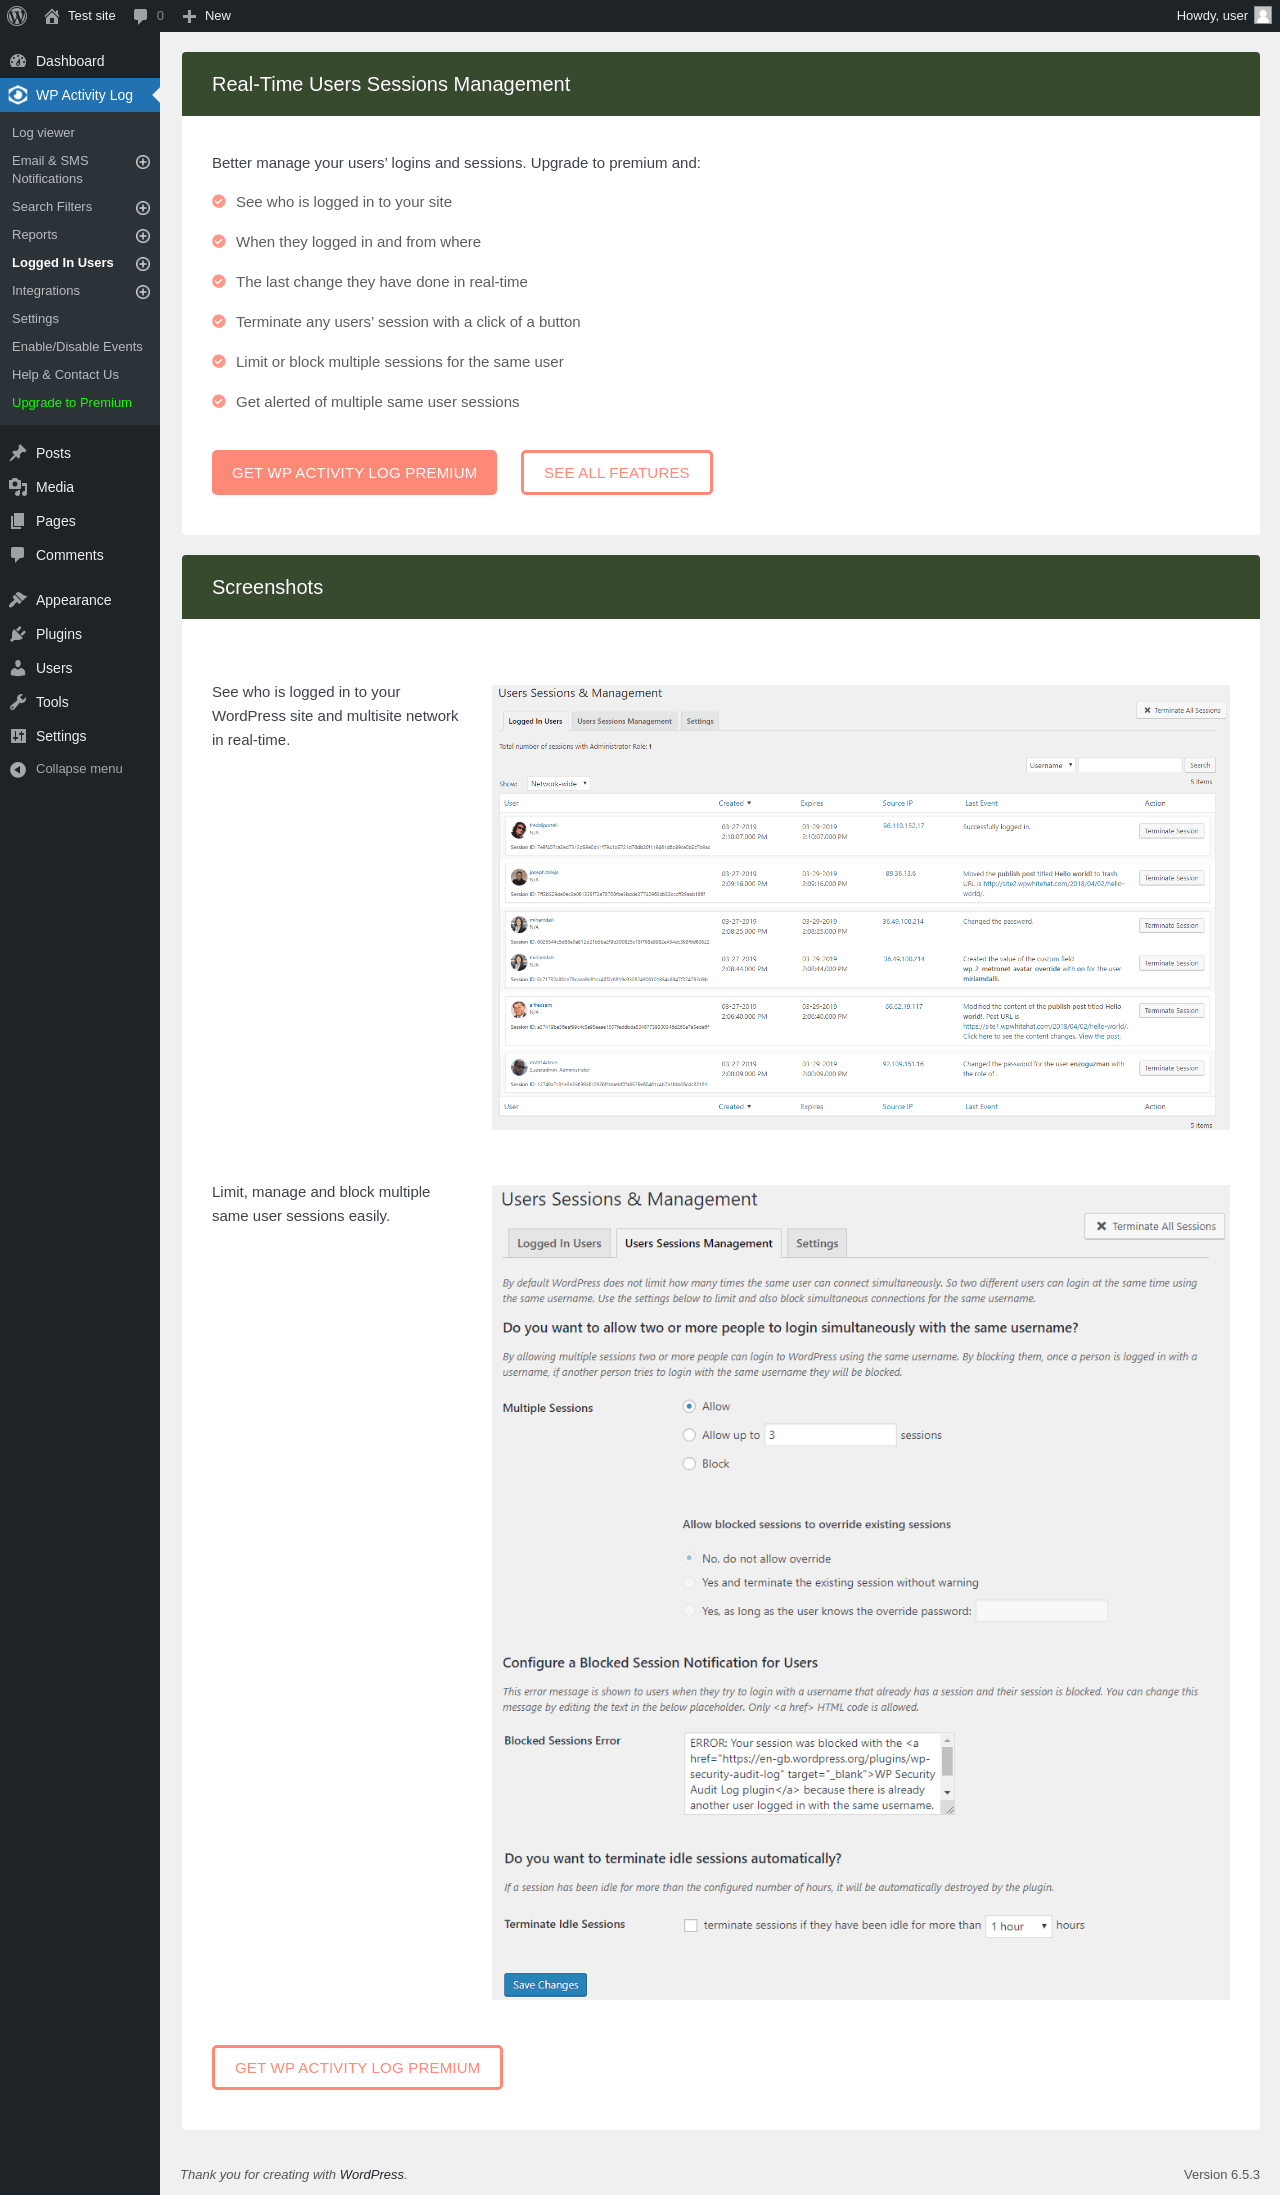This screenshot has height=2195, width=1280.
Task: Click the 'Version 6.5.3' footer text
Action: point(1222,2174)
